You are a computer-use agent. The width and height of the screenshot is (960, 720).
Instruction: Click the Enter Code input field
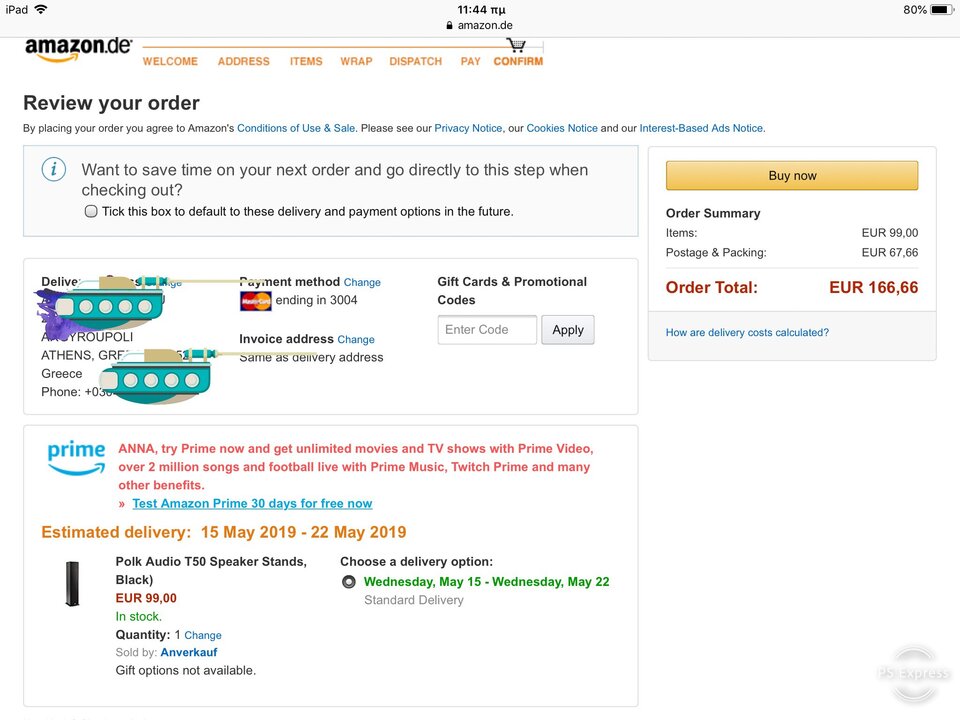(x=487, y=330)
